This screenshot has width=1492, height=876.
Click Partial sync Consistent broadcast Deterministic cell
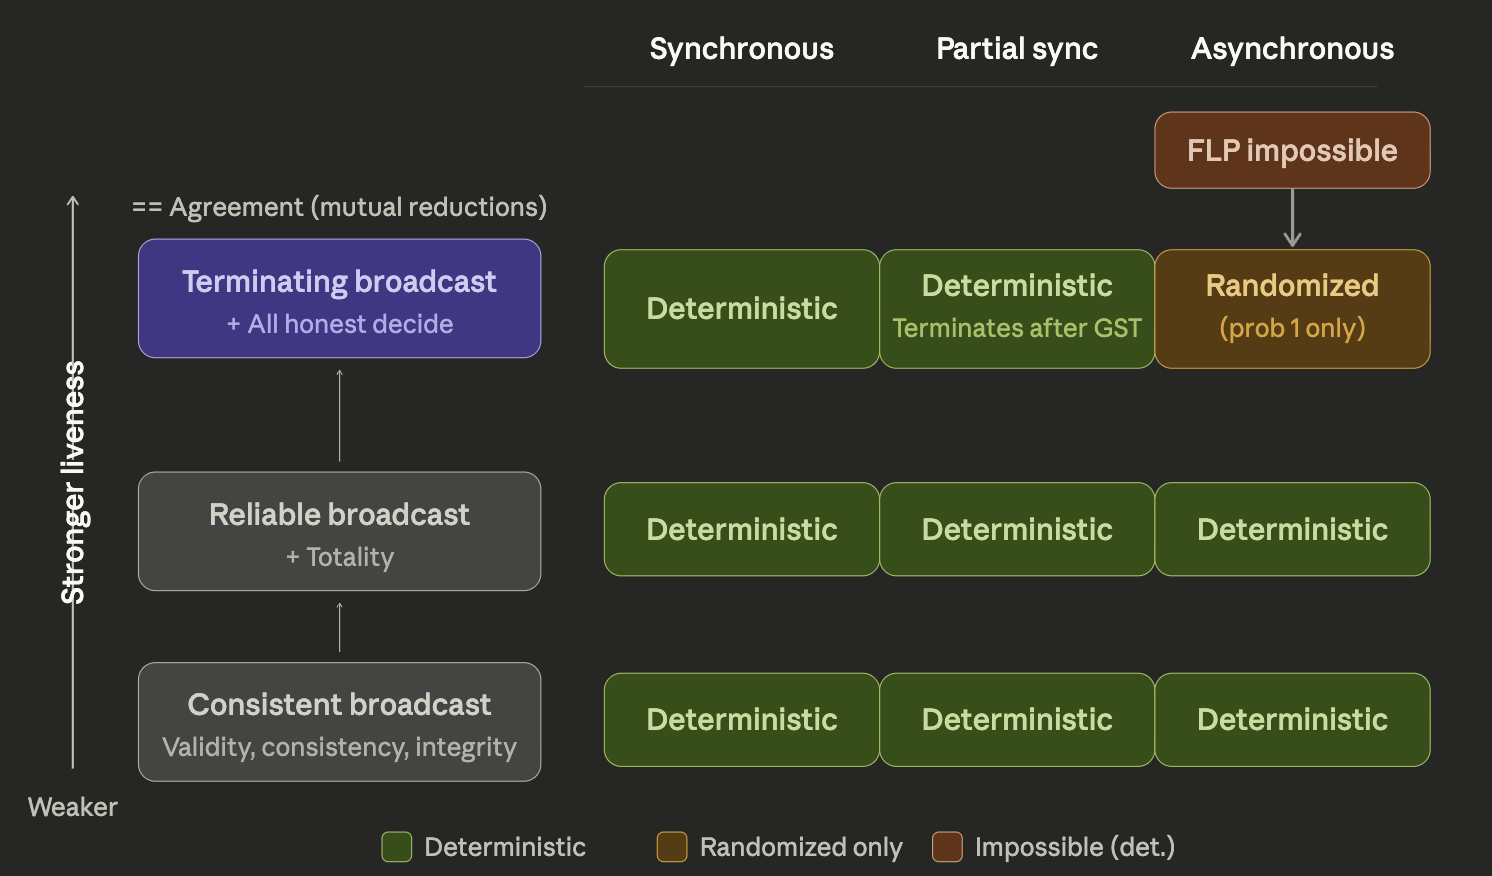(1017, 720)
